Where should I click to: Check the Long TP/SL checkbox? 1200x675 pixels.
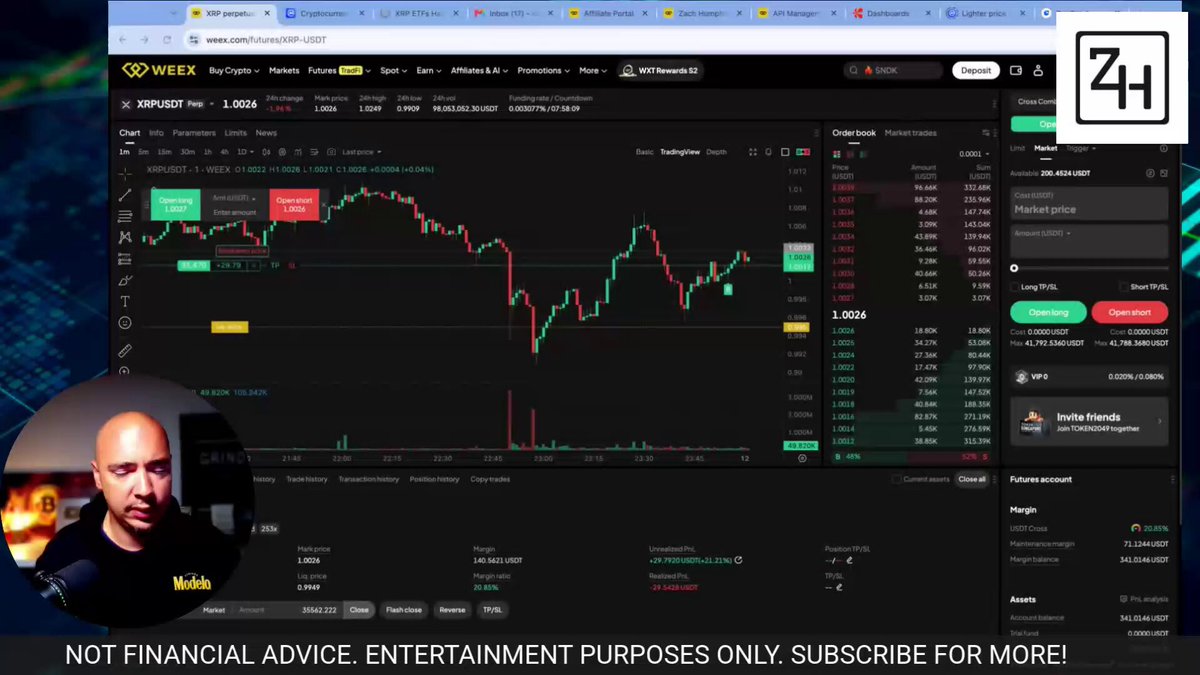tap(1015, 287)
